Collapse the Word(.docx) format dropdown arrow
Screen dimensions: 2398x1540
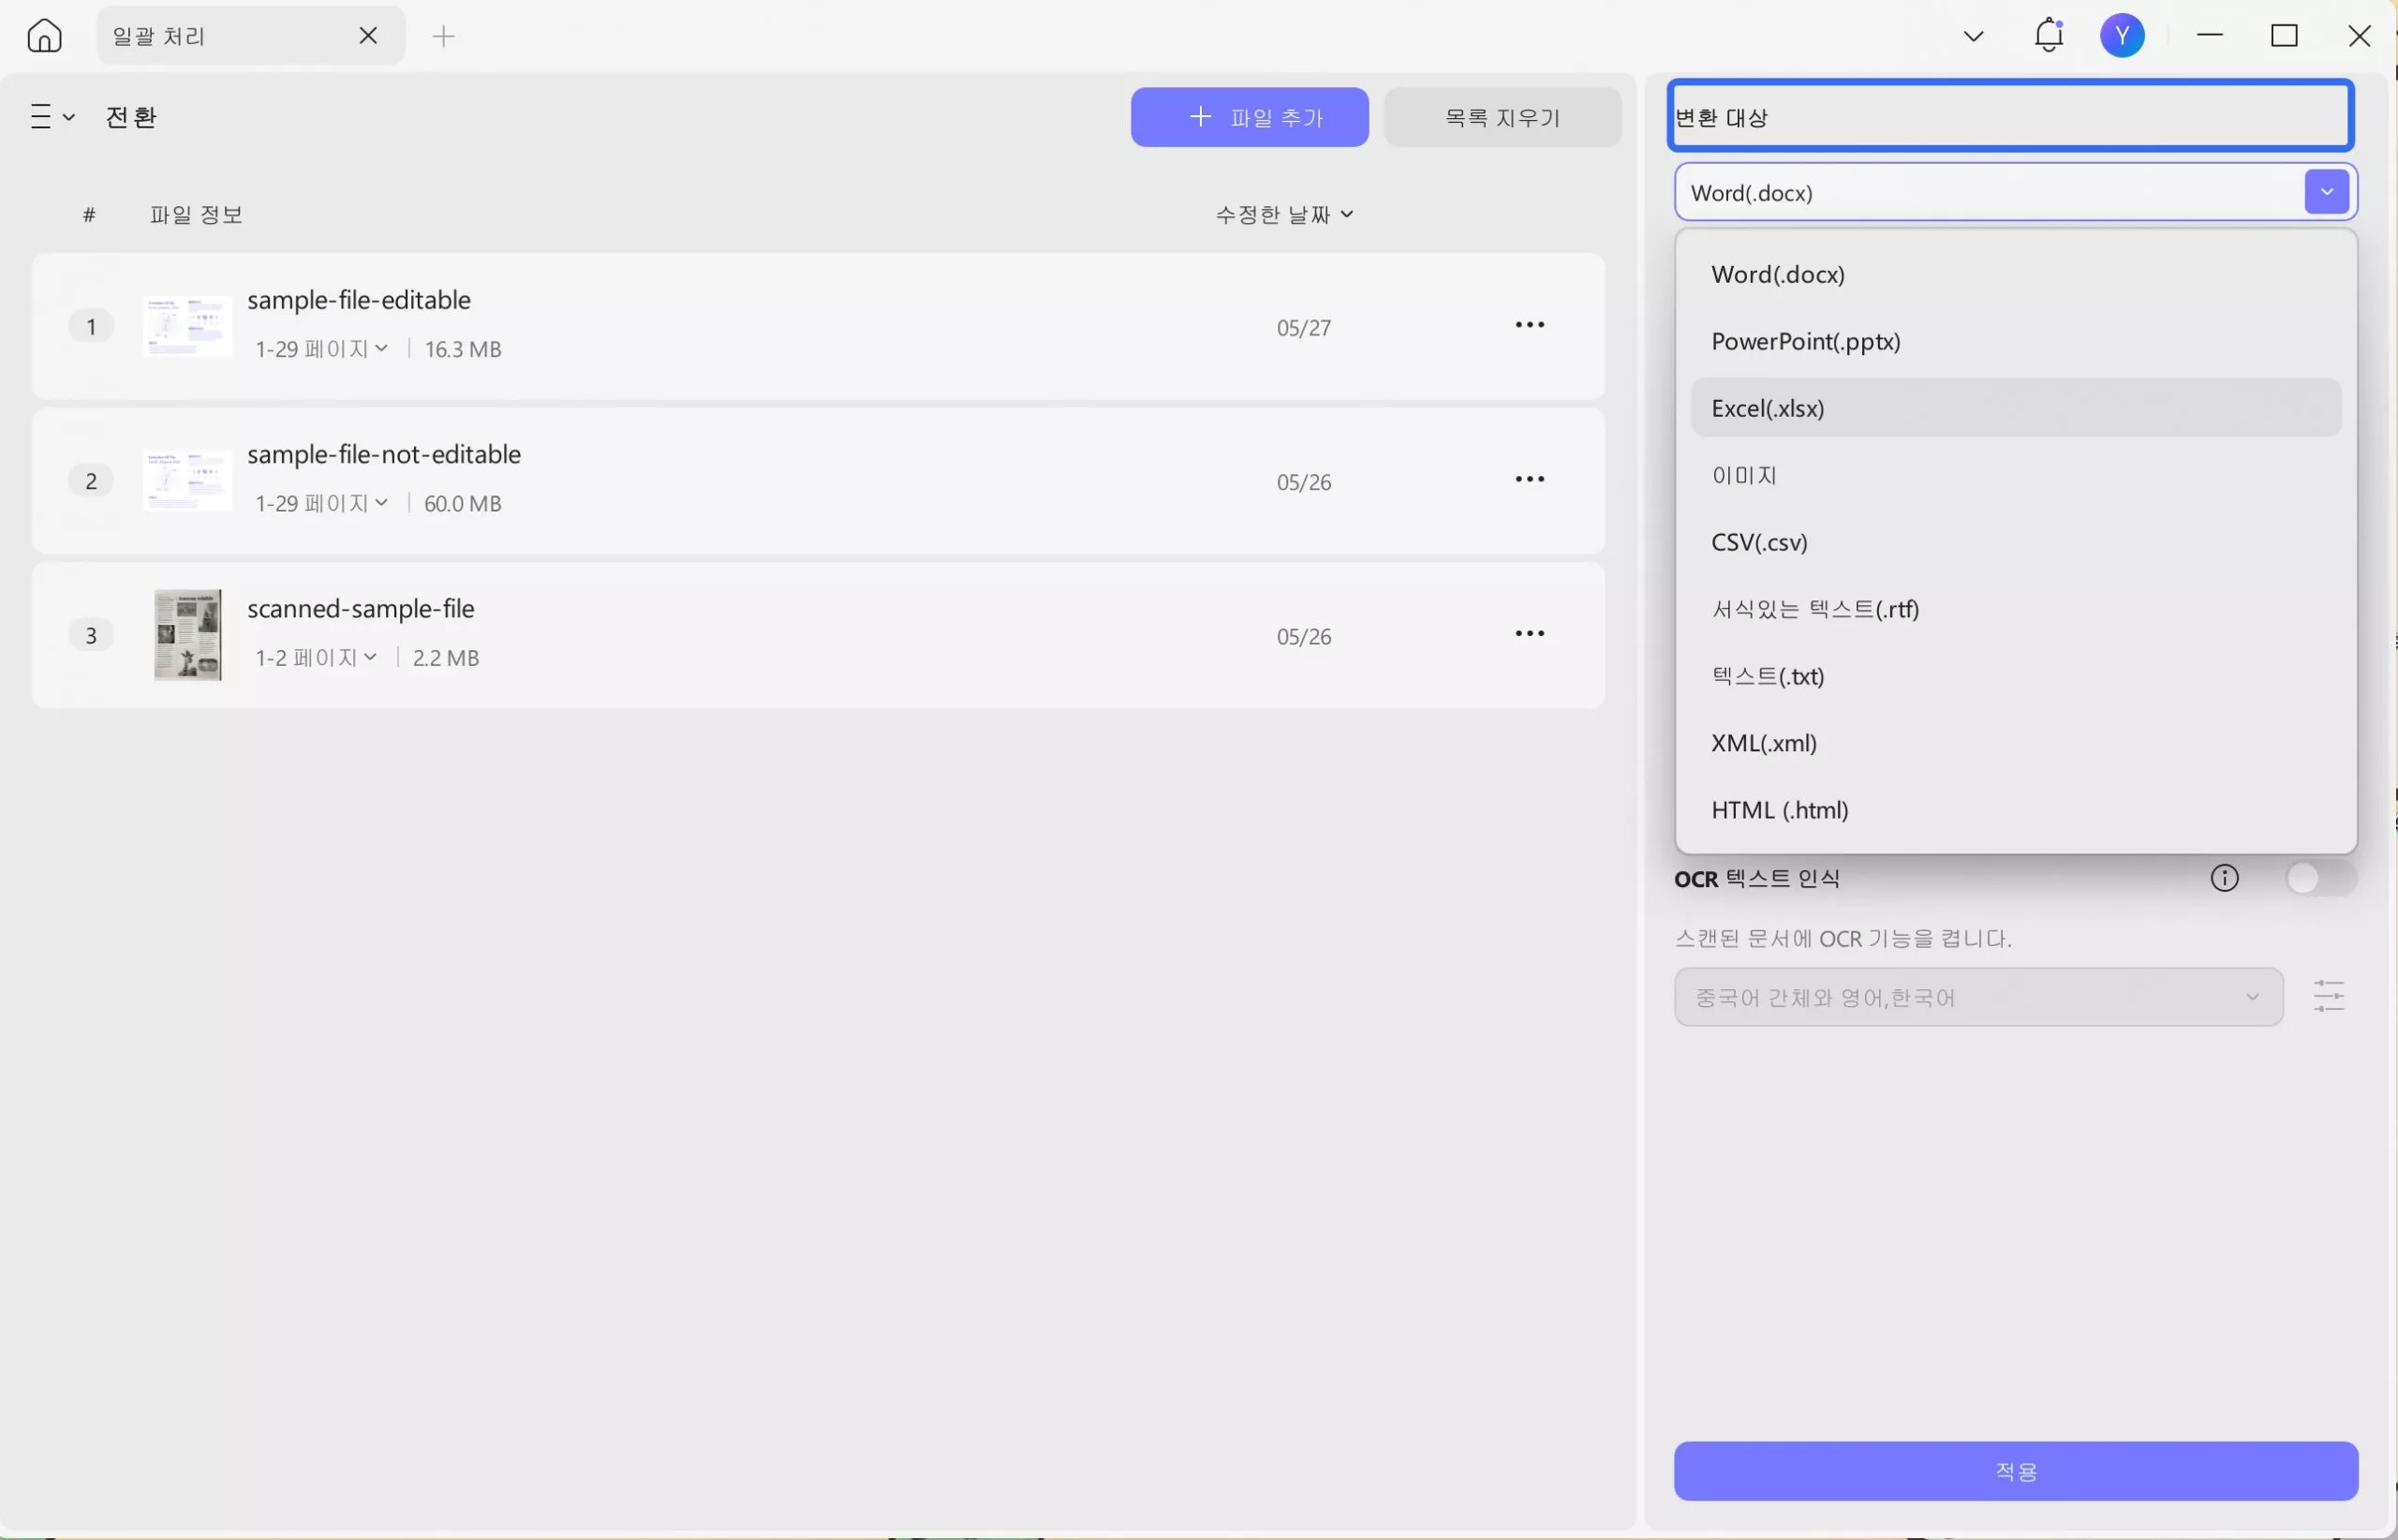(2326, 192)
